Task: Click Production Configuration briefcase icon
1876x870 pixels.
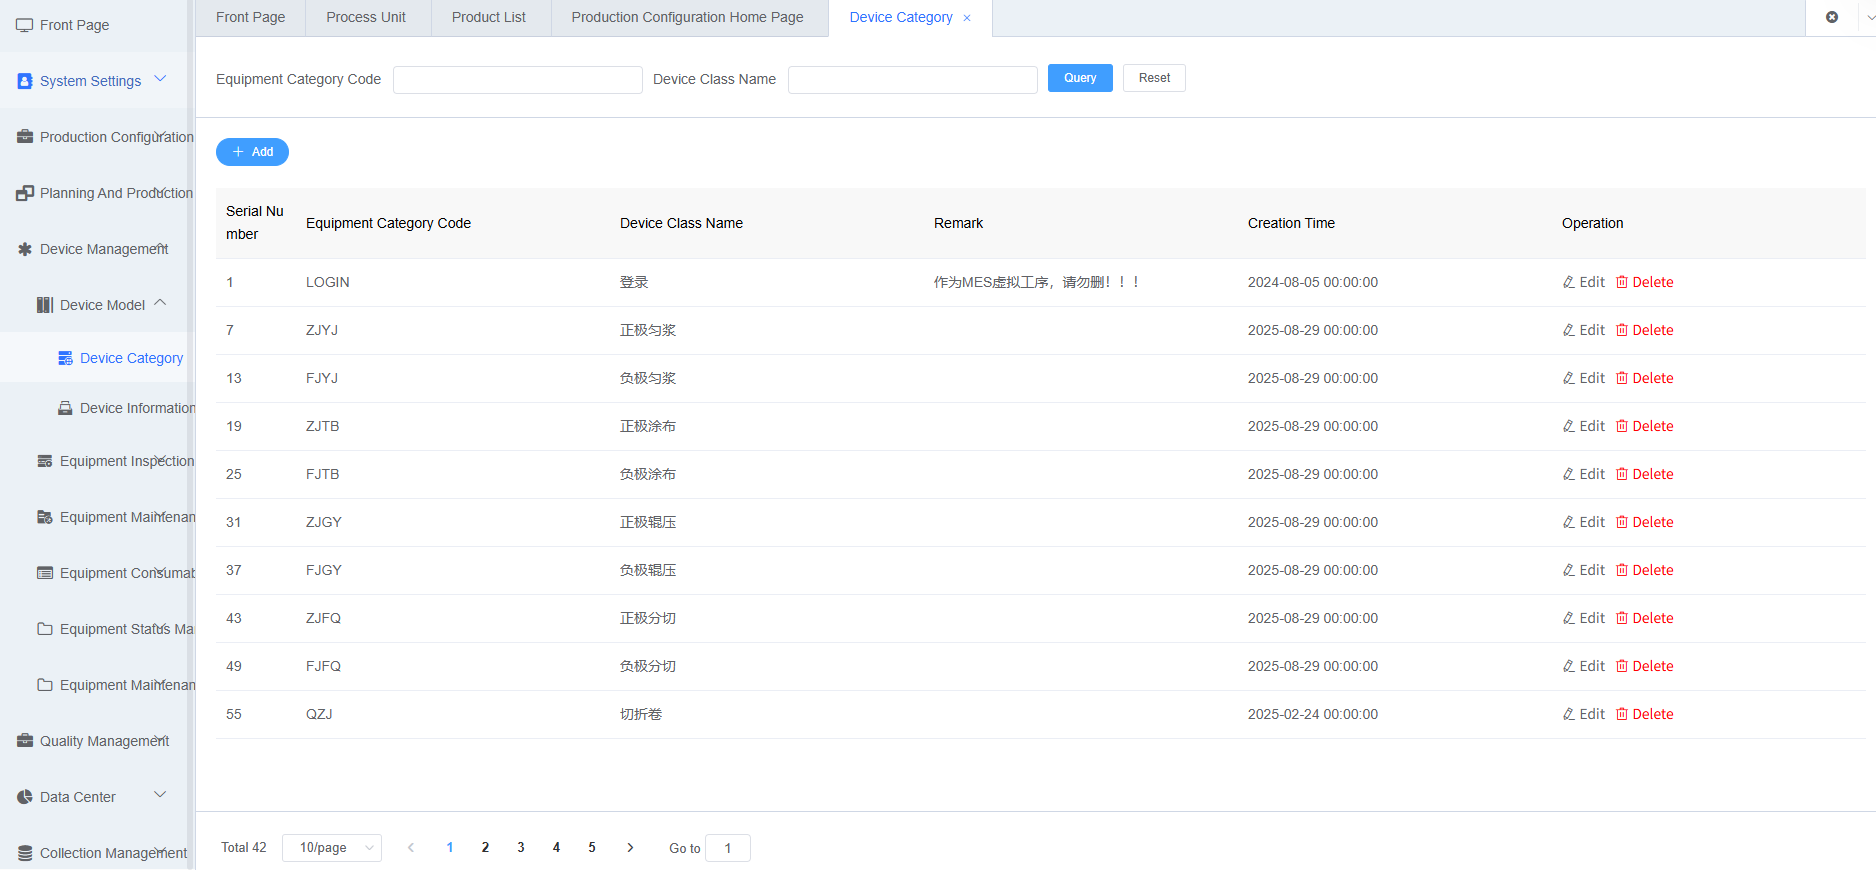Action: point(25,137)
